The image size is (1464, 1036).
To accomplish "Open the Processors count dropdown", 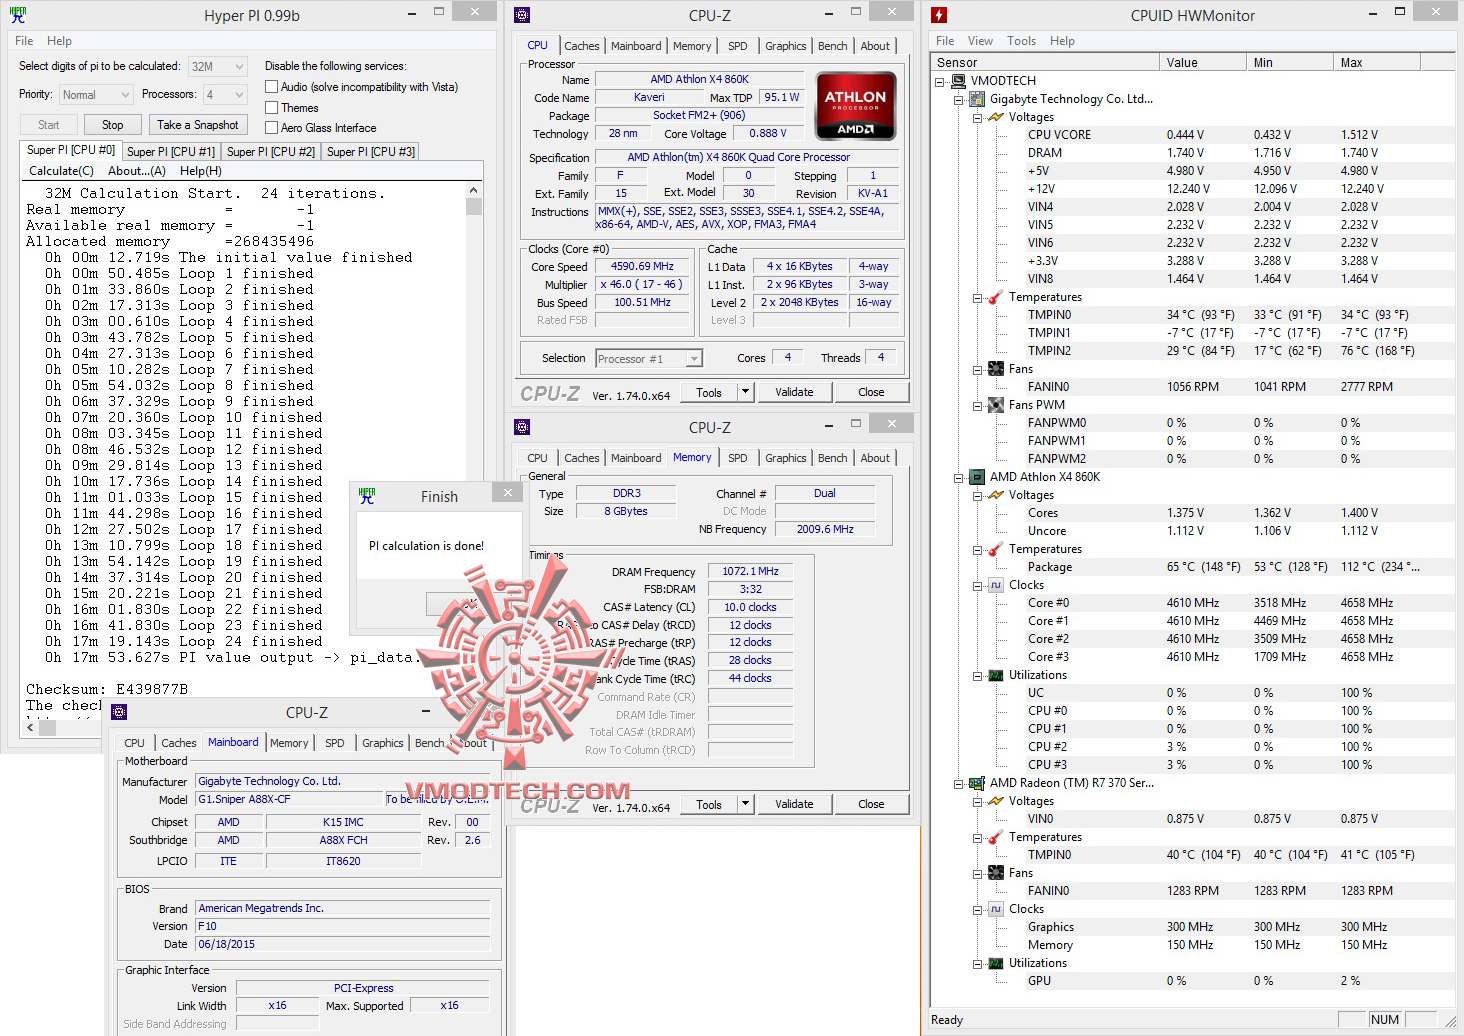I will click(x=224, y=94).
